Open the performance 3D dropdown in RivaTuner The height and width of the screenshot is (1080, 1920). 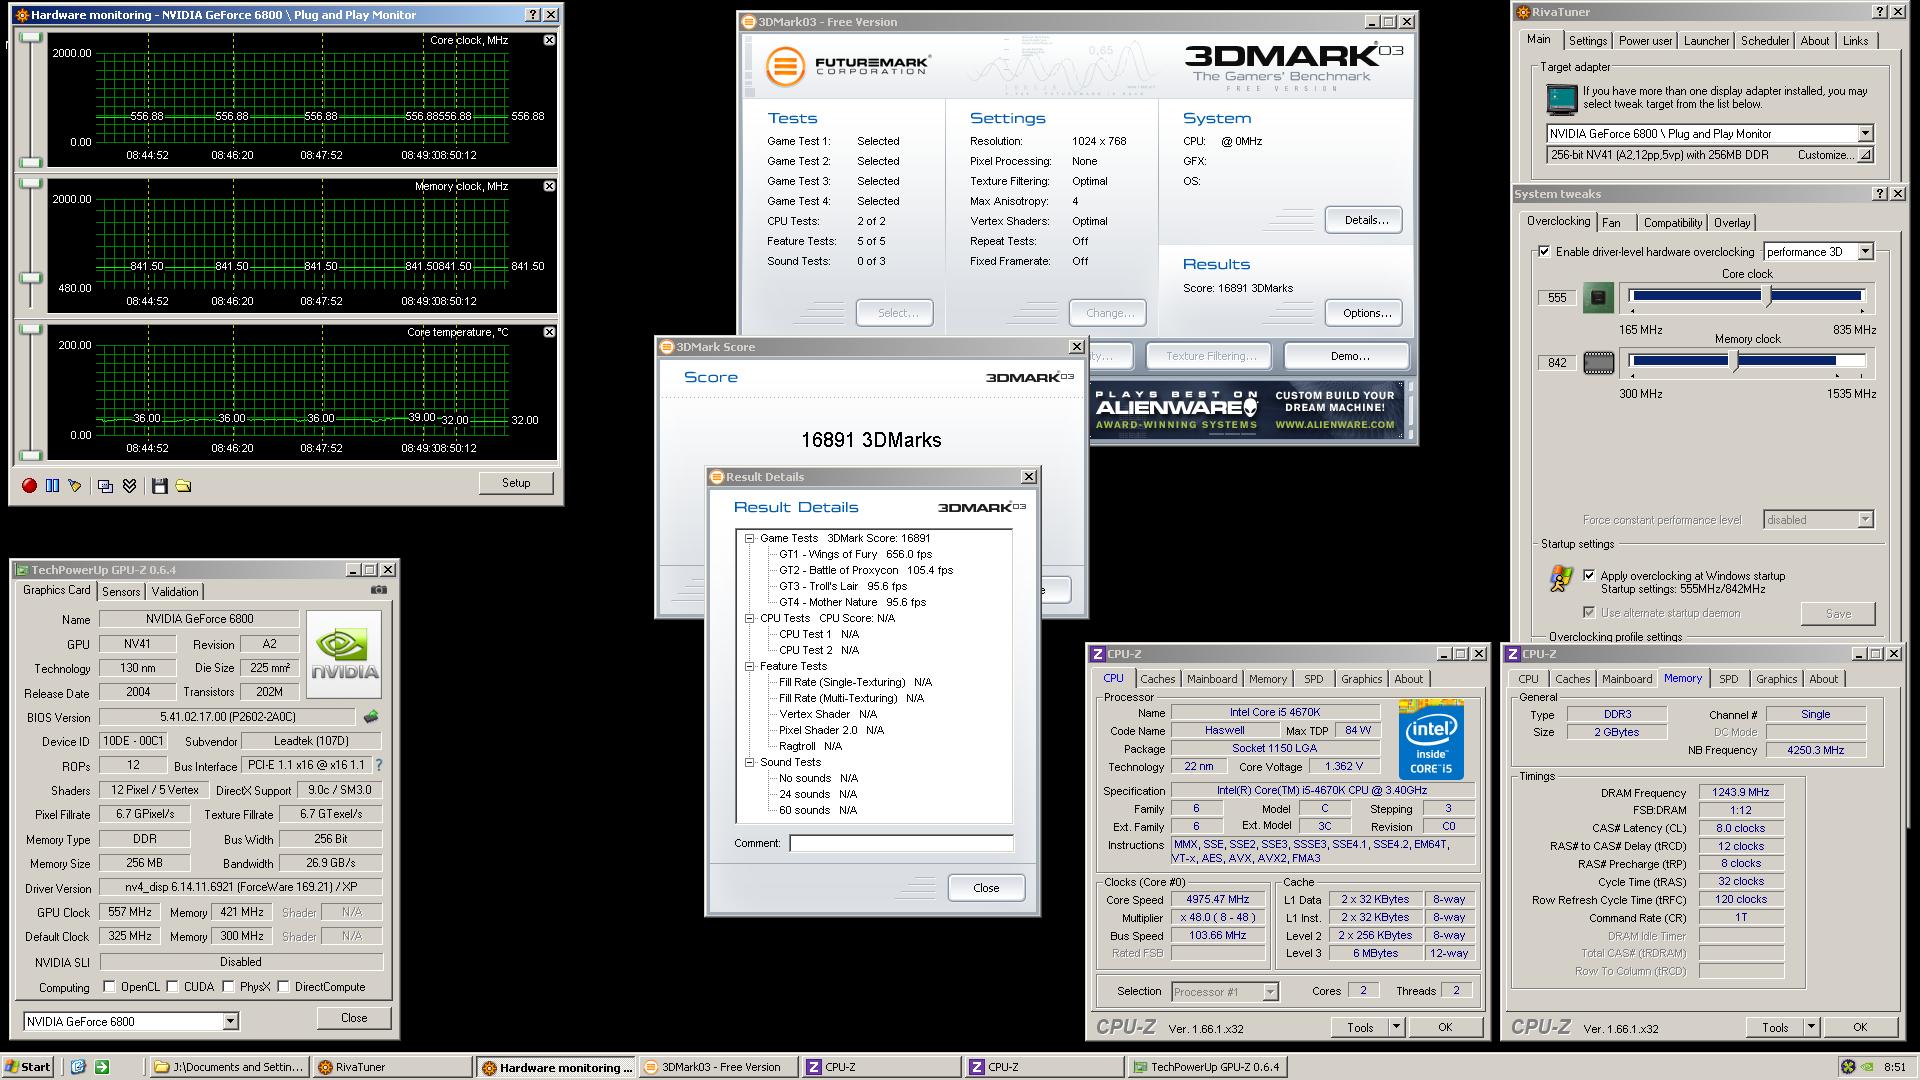tap(1865, 252)
